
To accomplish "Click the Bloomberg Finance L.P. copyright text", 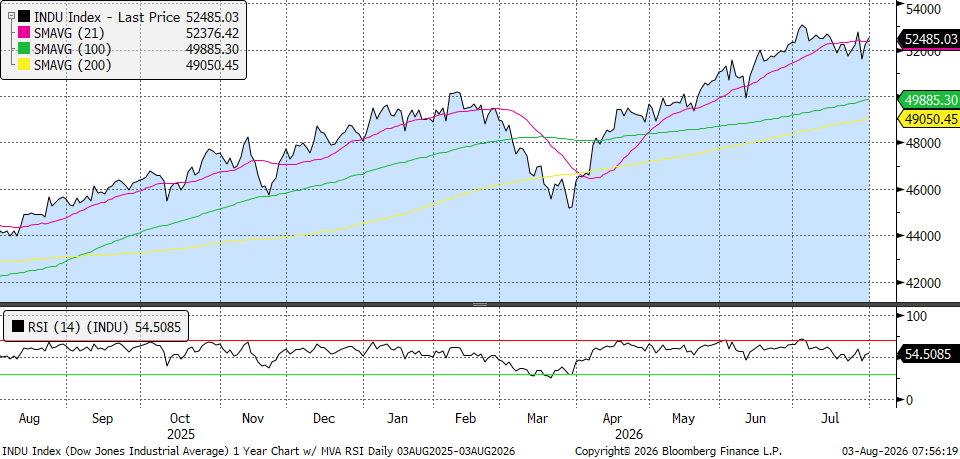I will pos(678,451).
